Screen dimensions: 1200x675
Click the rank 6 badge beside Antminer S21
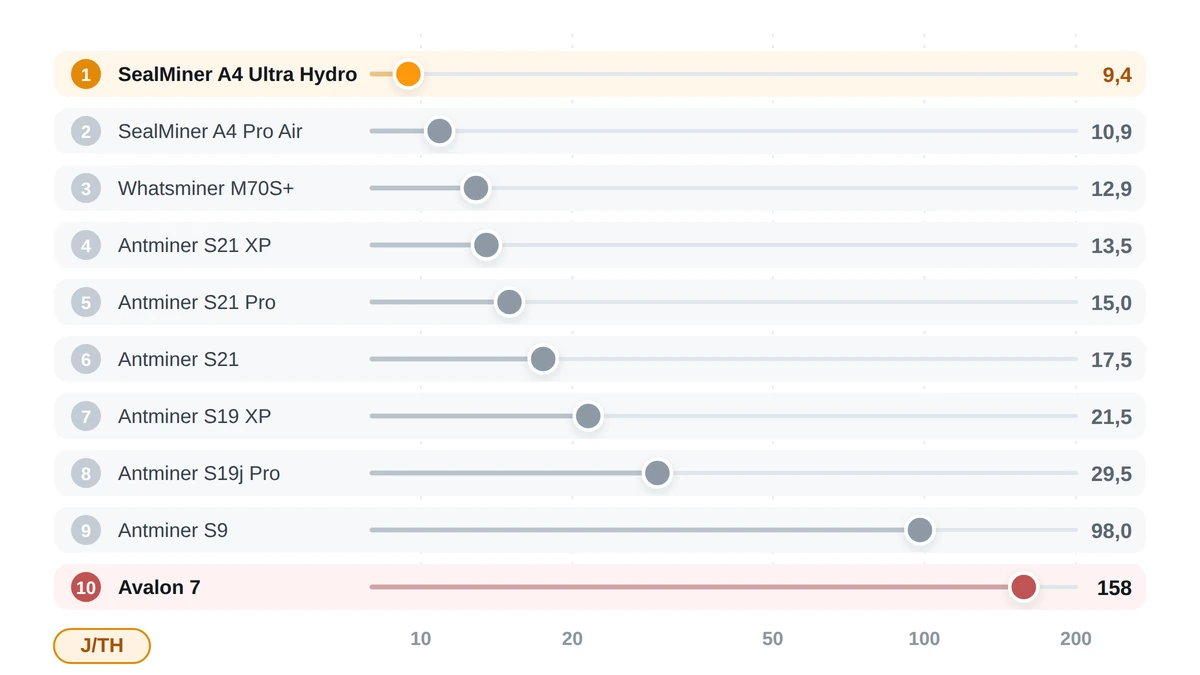tap(86, 359)
